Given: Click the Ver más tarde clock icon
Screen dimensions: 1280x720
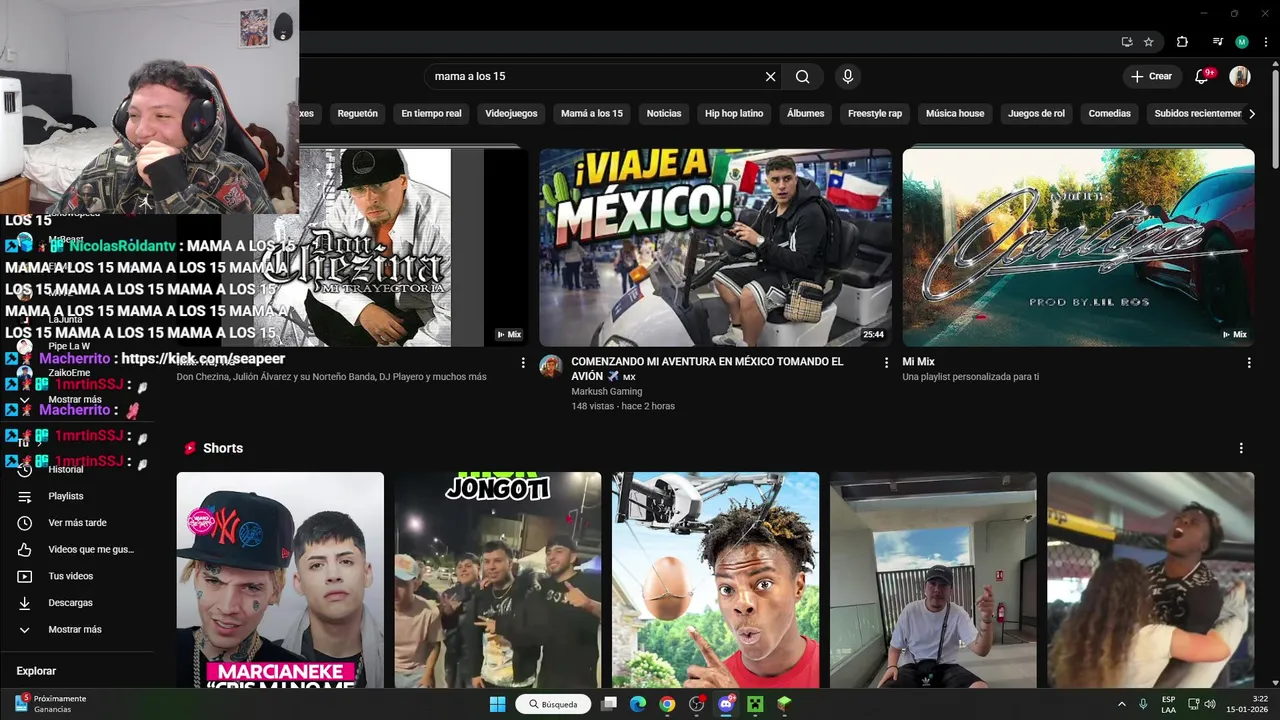Looking at the screenshot, I should (25, 523).
